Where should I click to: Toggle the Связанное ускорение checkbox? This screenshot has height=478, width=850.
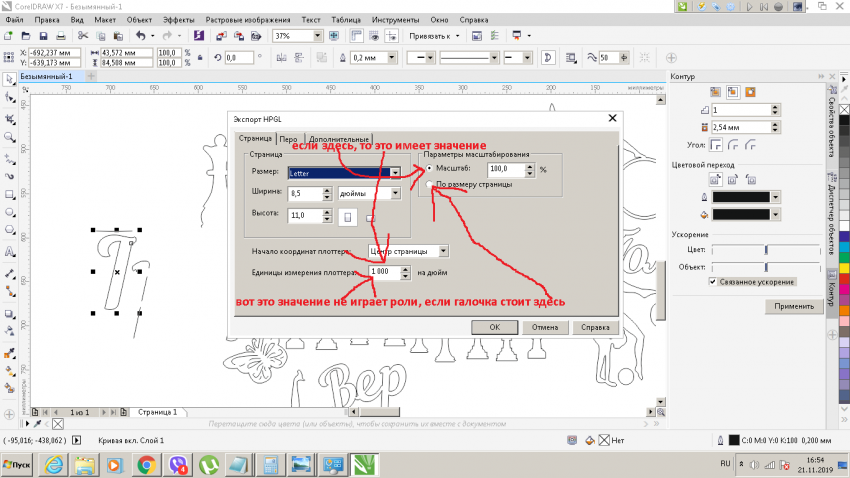pos(712,282)
